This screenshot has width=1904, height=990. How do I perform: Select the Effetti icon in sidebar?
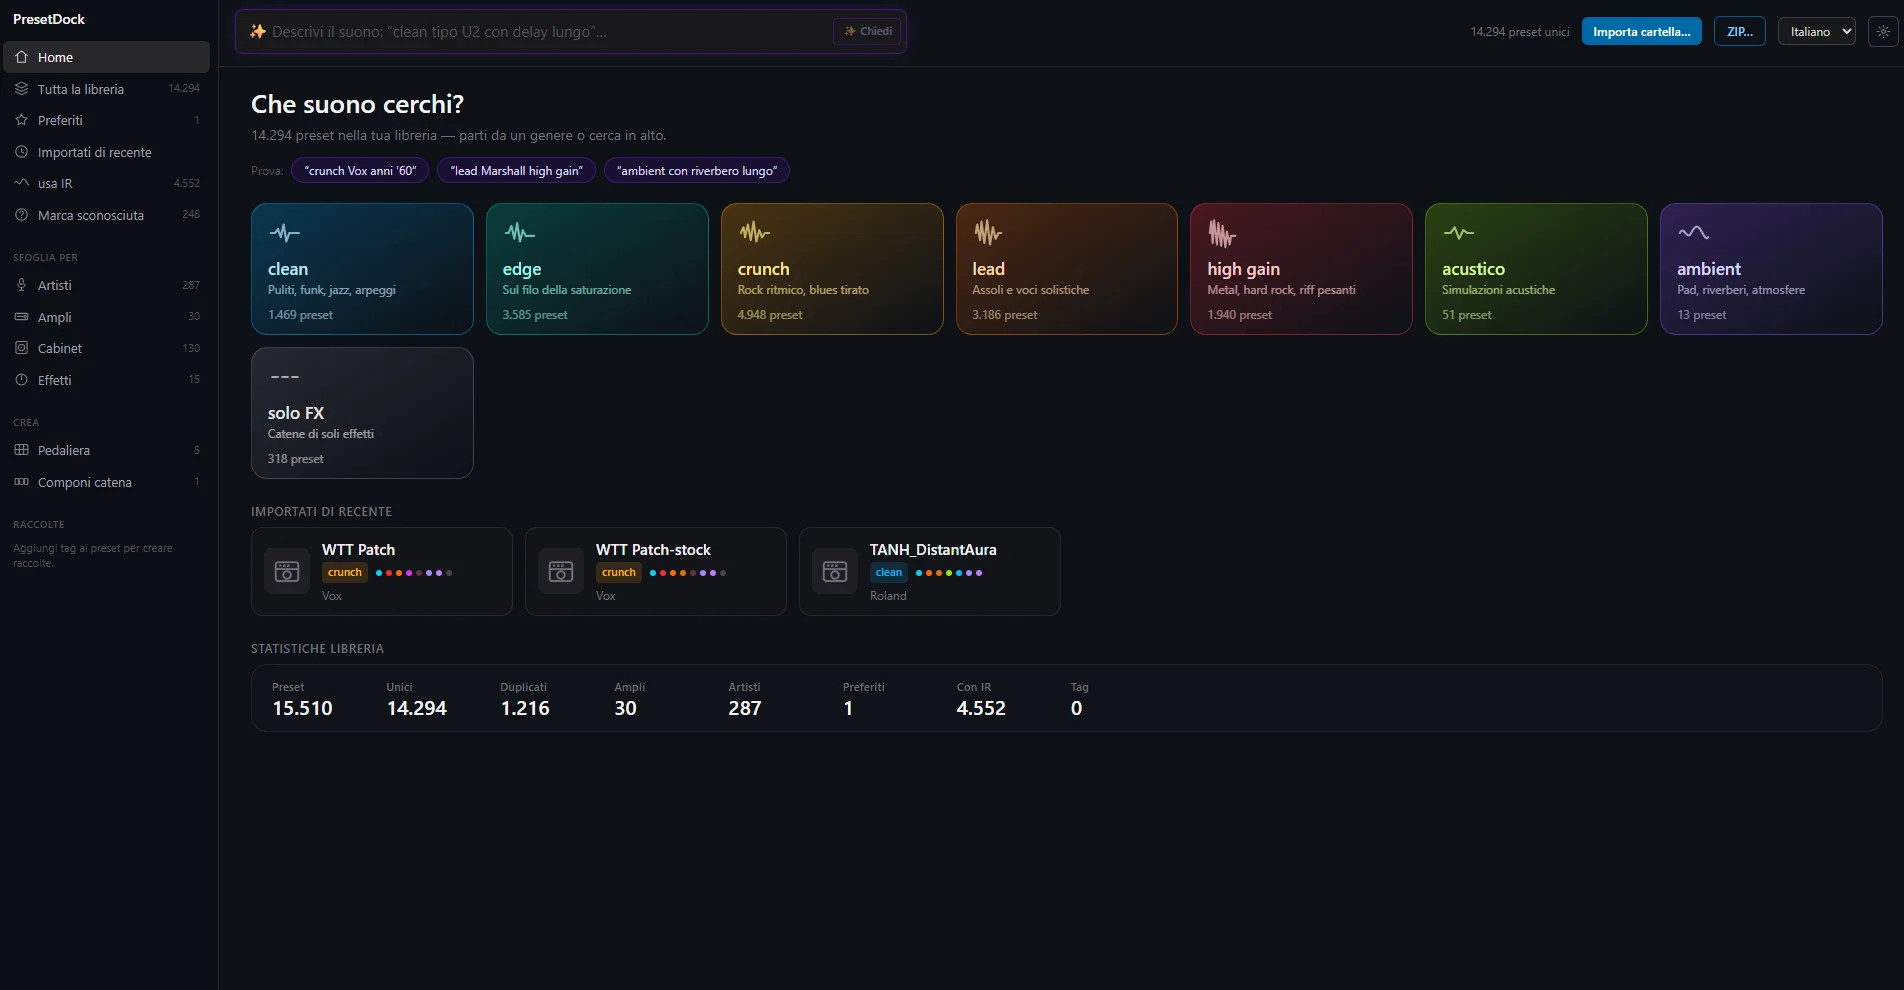coord(22,380)
